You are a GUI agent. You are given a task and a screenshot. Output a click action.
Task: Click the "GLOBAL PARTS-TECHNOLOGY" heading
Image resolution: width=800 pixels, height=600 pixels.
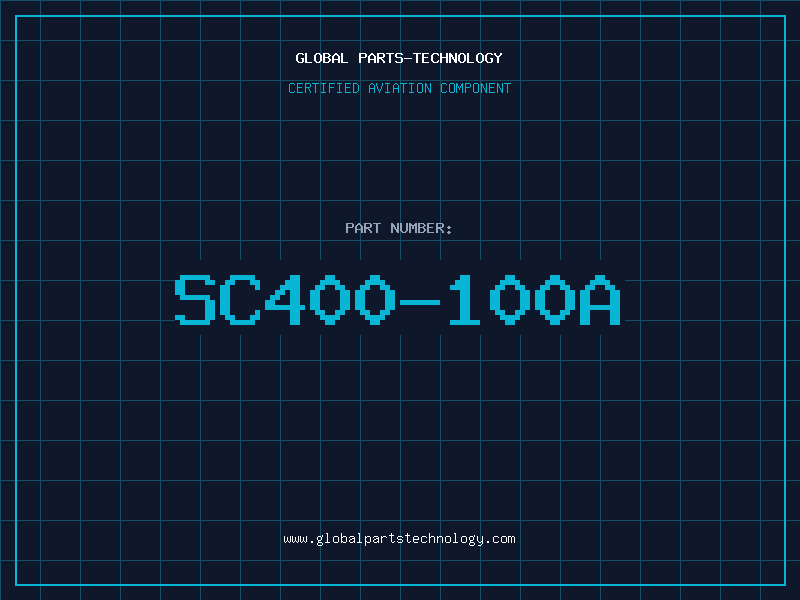coord(399,58)
